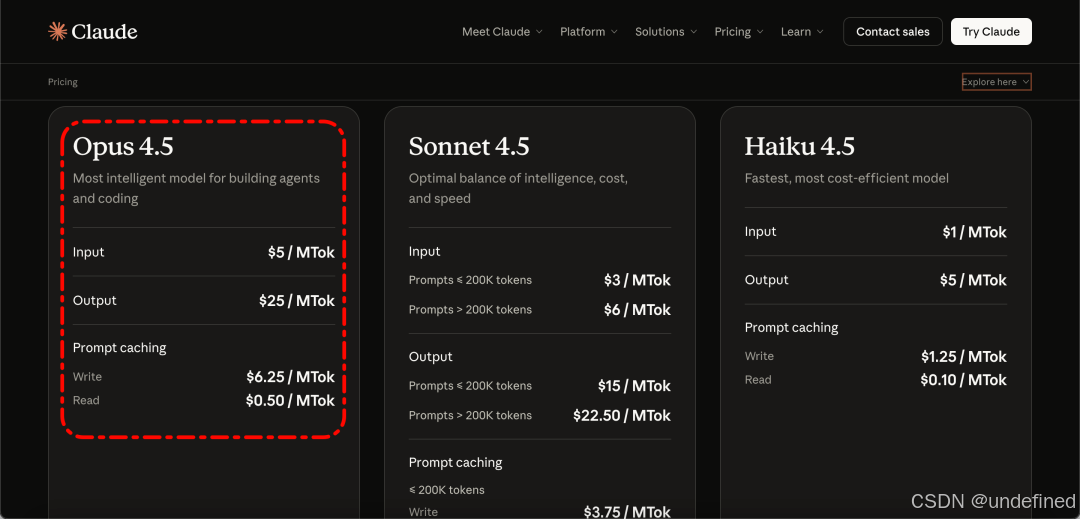
Task: Click the Haiku Prompt caching label
Action: click(791, 328)
